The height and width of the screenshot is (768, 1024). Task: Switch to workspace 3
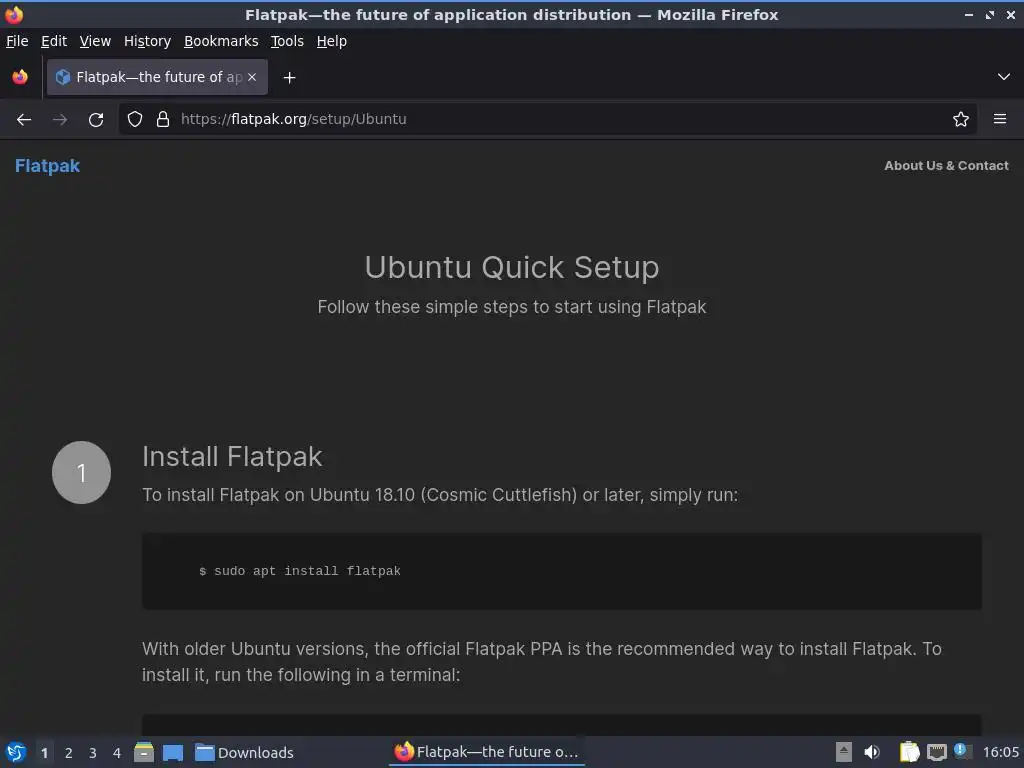coord(93,753)
